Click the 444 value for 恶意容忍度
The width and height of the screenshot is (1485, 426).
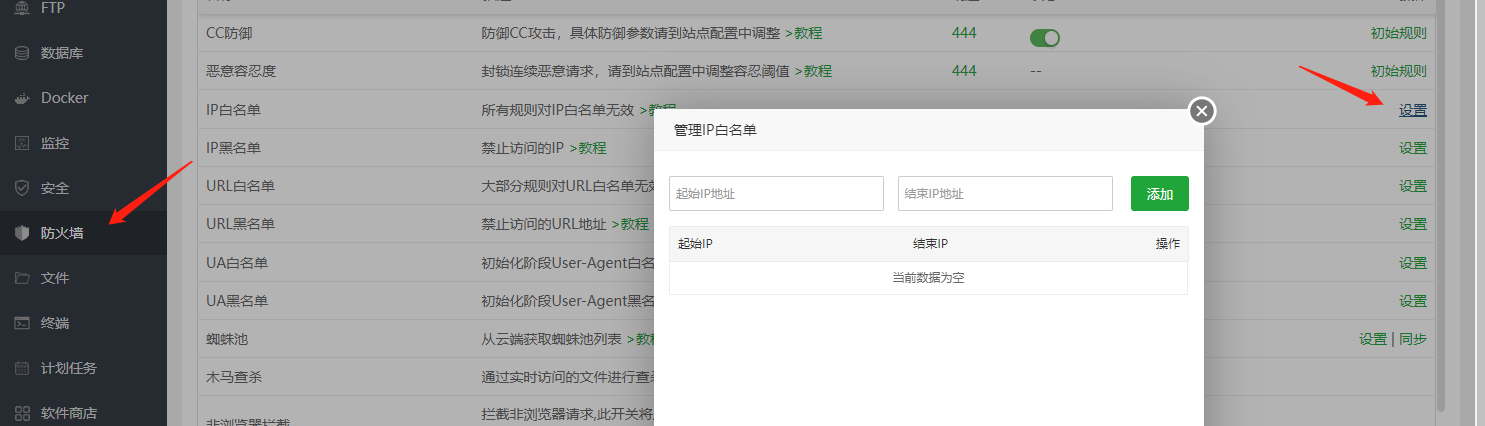click(964, 71)
